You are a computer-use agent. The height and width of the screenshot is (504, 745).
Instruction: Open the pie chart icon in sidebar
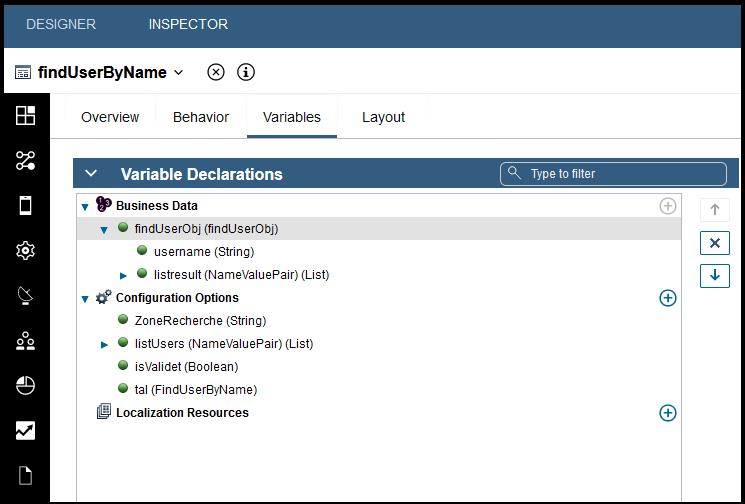(26, 386)
